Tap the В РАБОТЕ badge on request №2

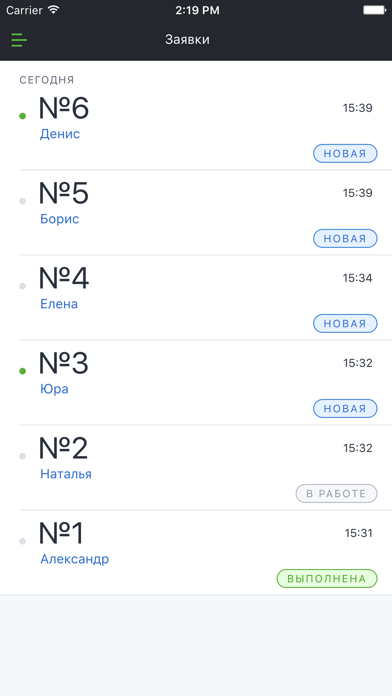pos(337,494)
